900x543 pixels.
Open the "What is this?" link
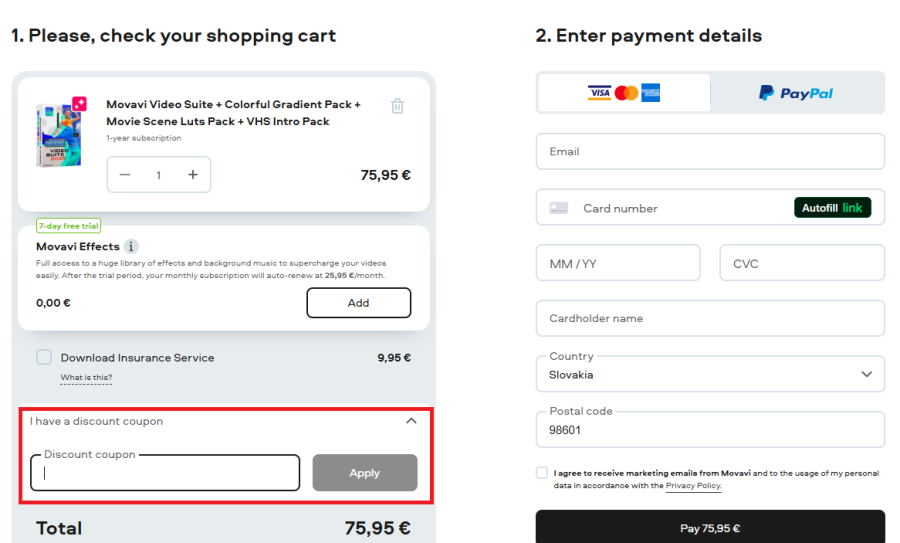tap(86, 378)
